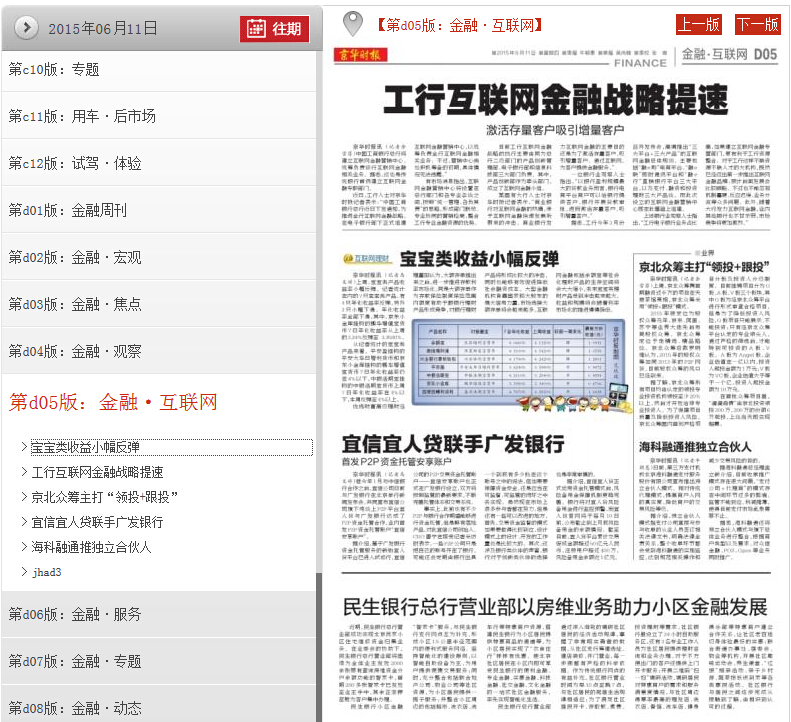Click the location pin icon above the page

click(353, 24)
